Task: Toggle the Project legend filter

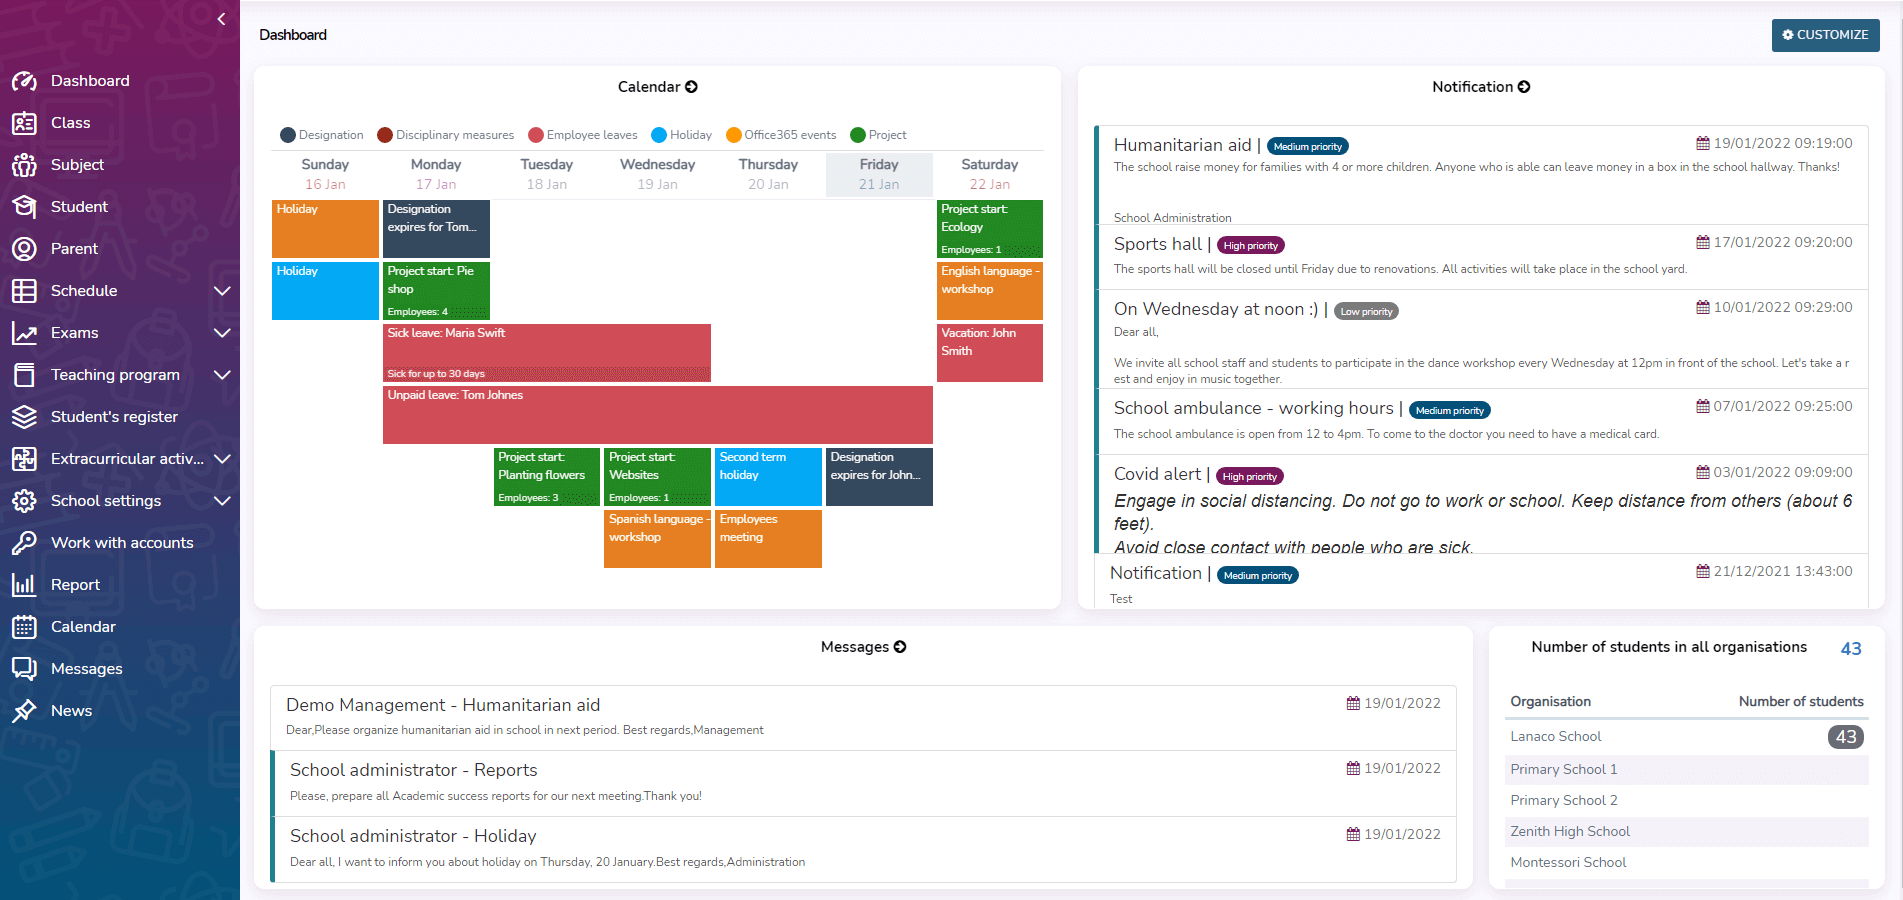Action: (878, 135)
